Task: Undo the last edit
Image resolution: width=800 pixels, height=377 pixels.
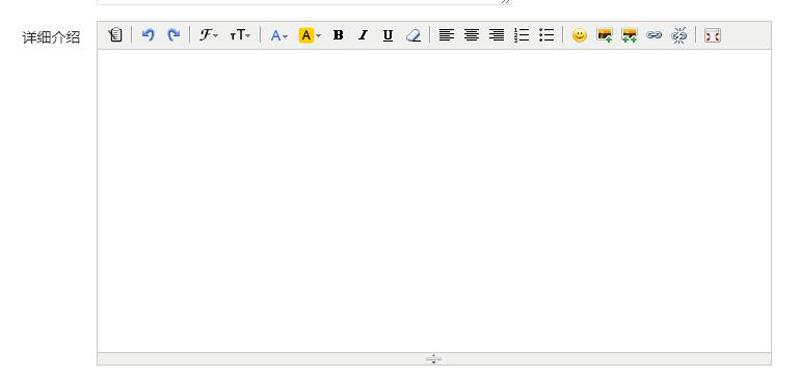Action: [x=148, y=35]
